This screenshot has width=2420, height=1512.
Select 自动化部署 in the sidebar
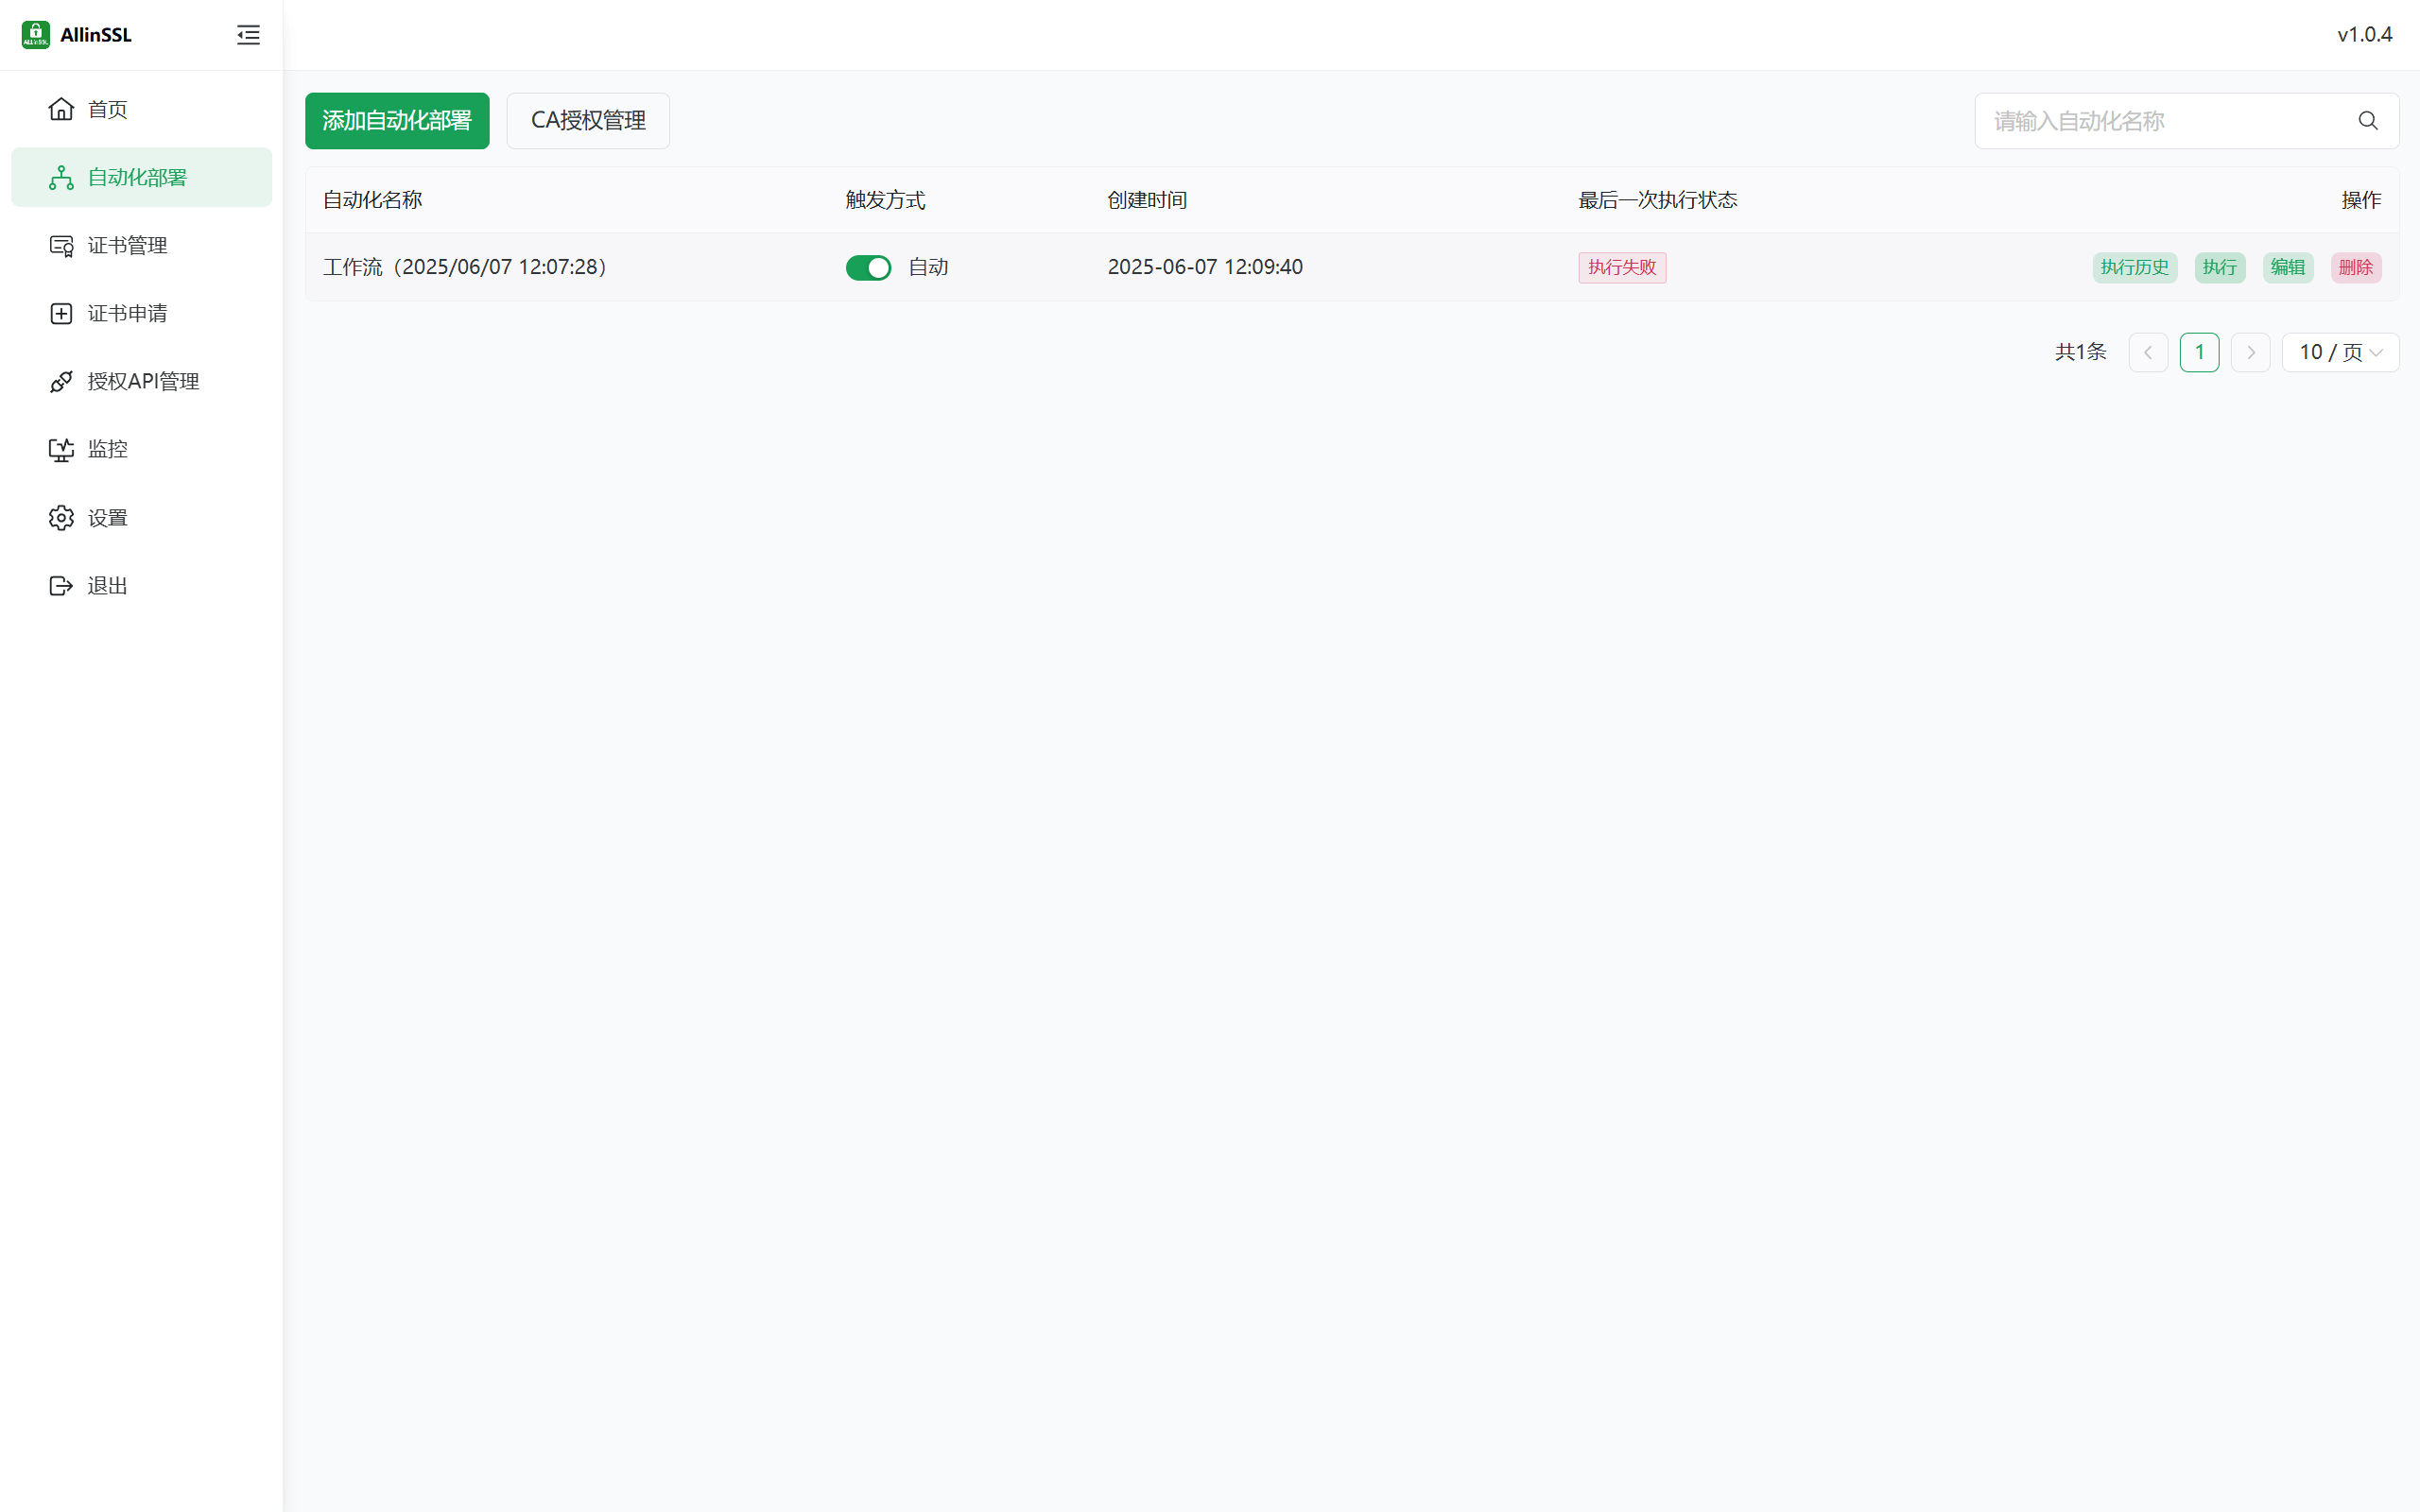141,177
